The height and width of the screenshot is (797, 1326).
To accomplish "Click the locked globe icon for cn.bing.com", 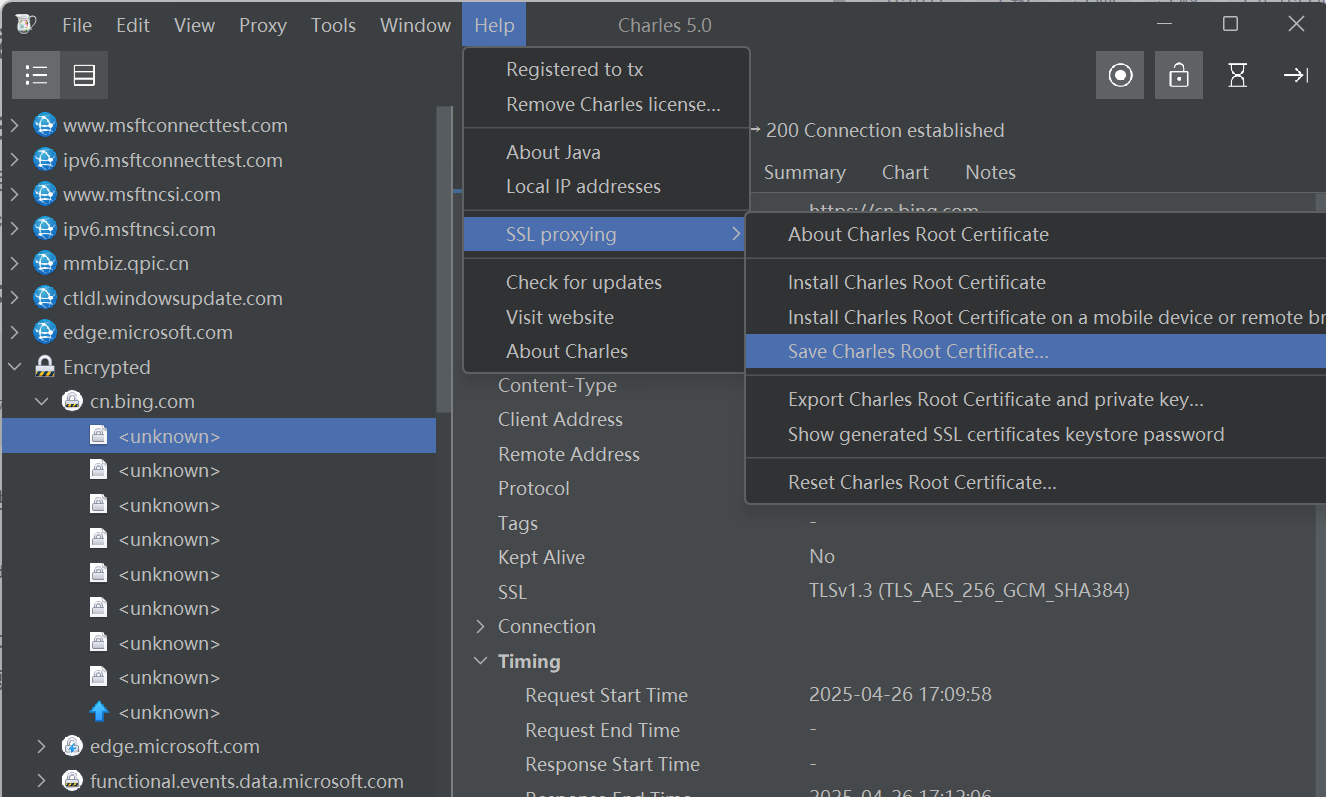I will click(x=72, y=401).
